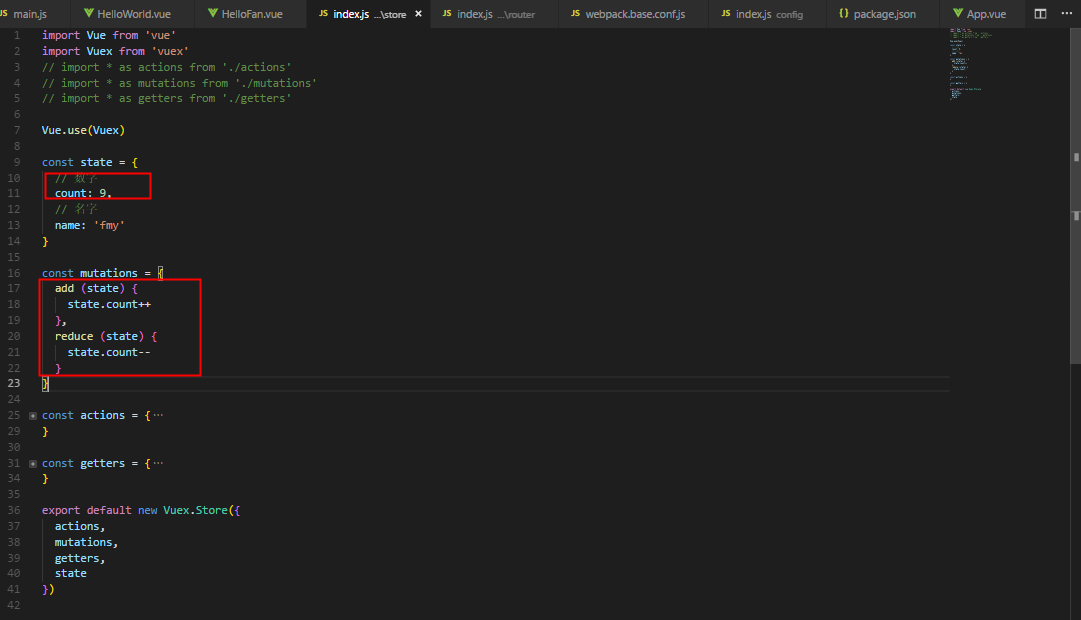
Task: Click the Split Editor icon
Action: click(1040, 14)
